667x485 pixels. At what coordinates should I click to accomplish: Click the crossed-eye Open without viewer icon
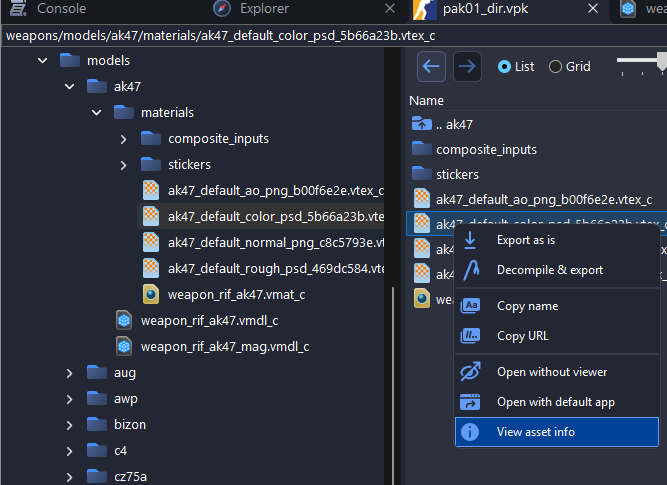coord(470,371)
